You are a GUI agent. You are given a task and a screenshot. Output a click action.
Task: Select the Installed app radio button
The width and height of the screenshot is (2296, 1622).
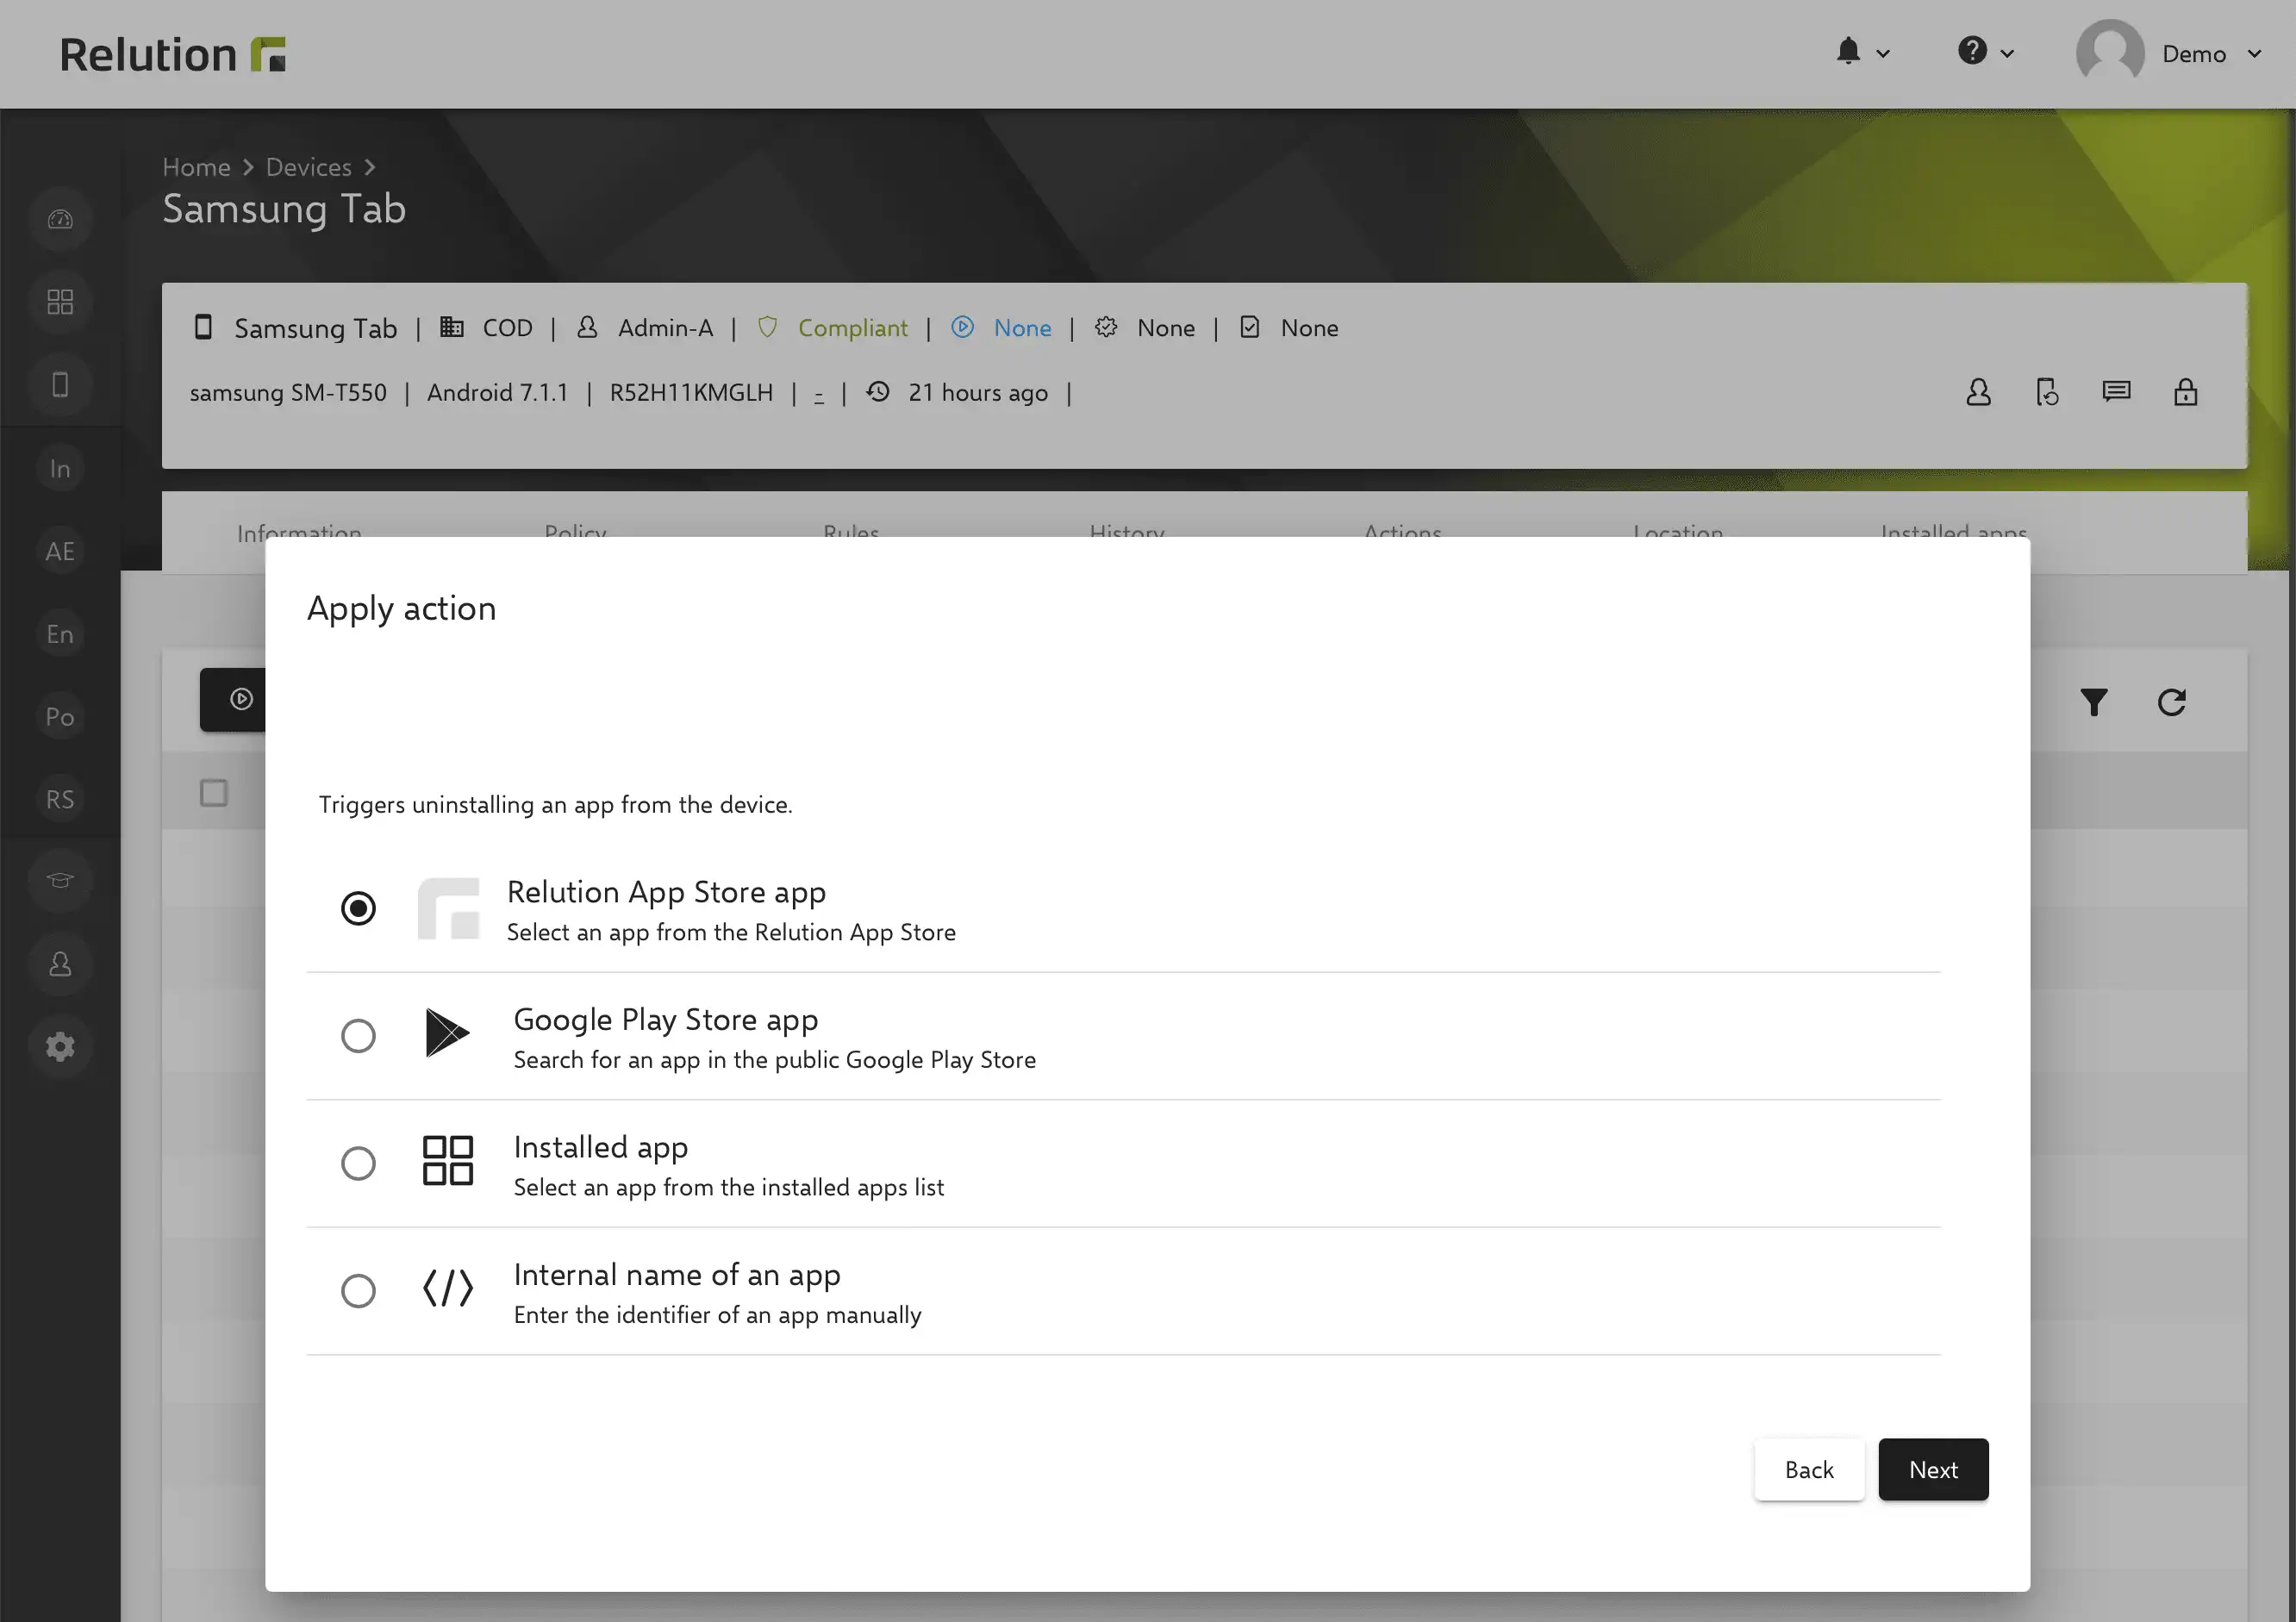358,1163
